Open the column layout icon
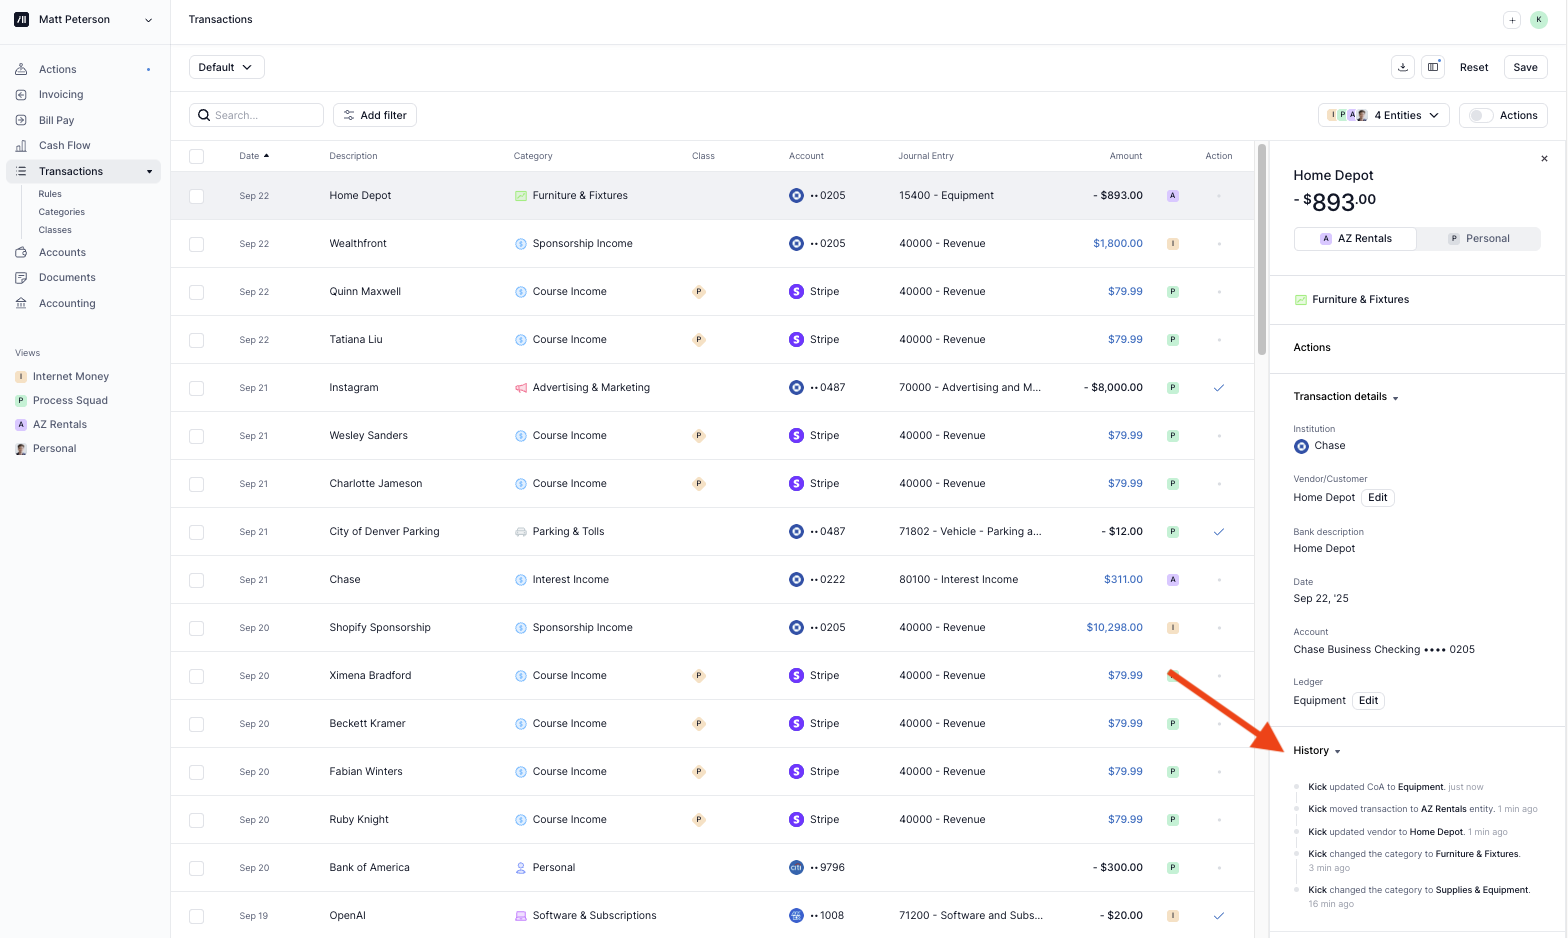Screen dimensions: 1568x938 [1433, 67]
